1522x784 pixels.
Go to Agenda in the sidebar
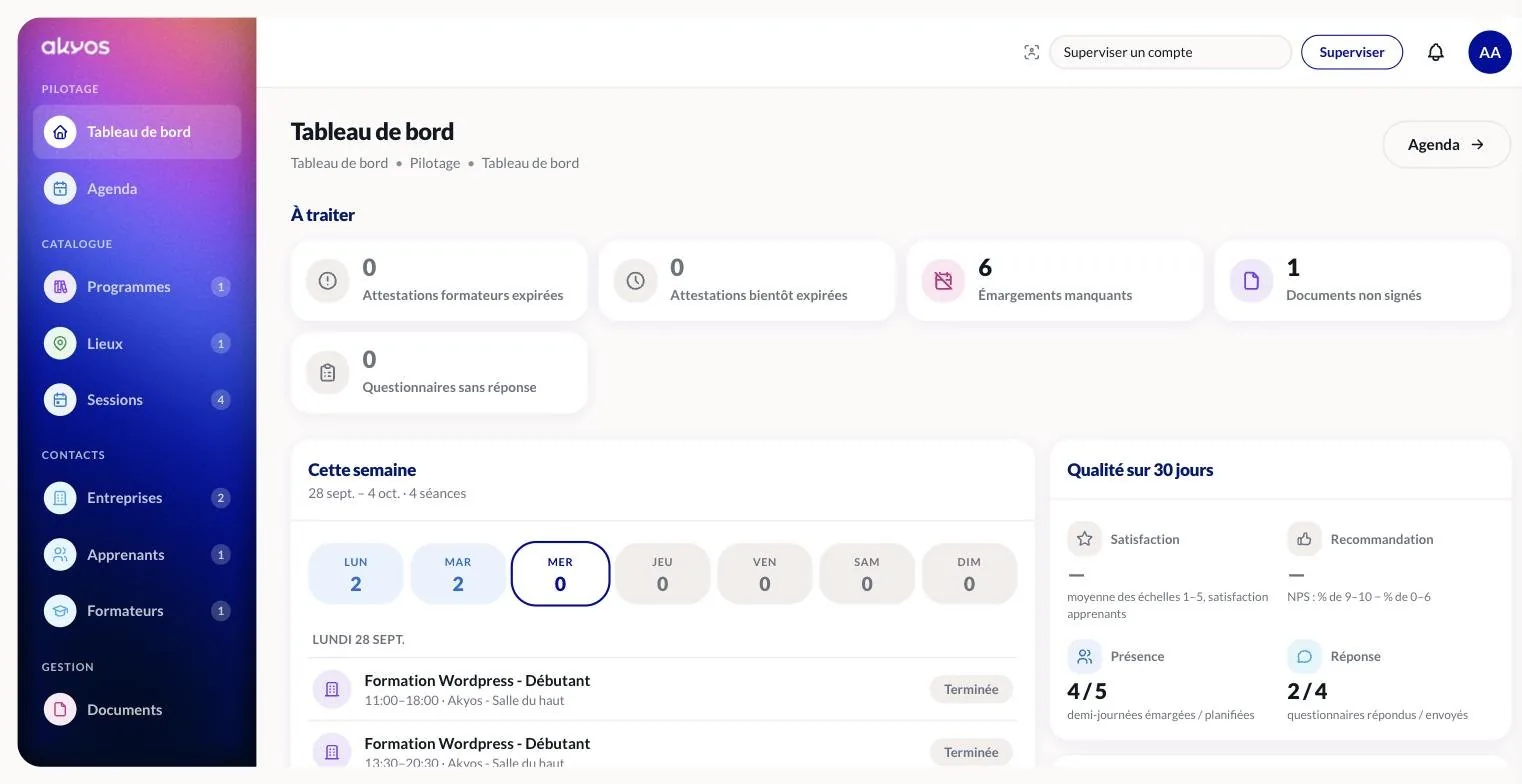pos(137,189)
